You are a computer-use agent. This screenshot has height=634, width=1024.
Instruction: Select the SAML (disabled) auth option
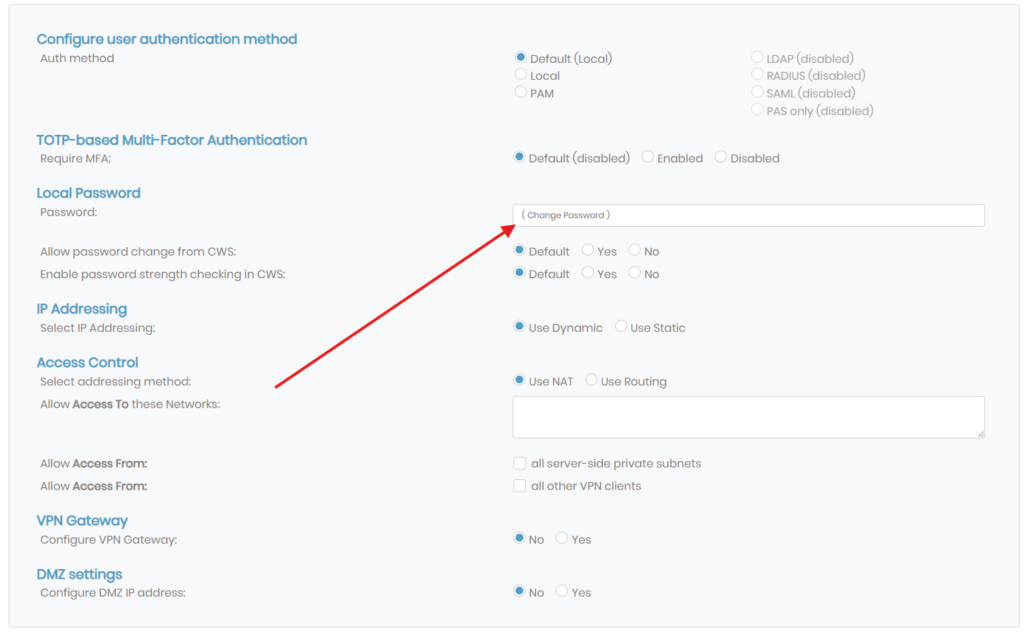(x=757, y=92)
